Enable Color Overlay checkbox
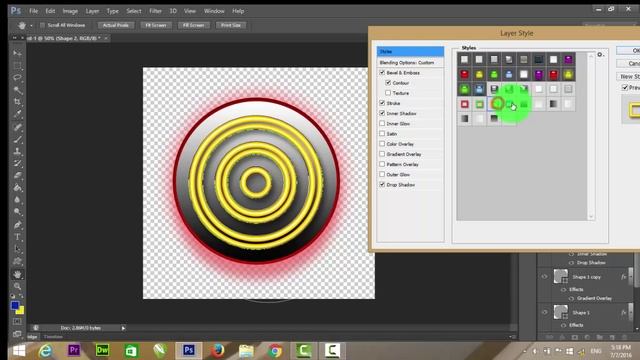Image resolution: width=640 pixels, height=360 pixels. coord(382,144)
